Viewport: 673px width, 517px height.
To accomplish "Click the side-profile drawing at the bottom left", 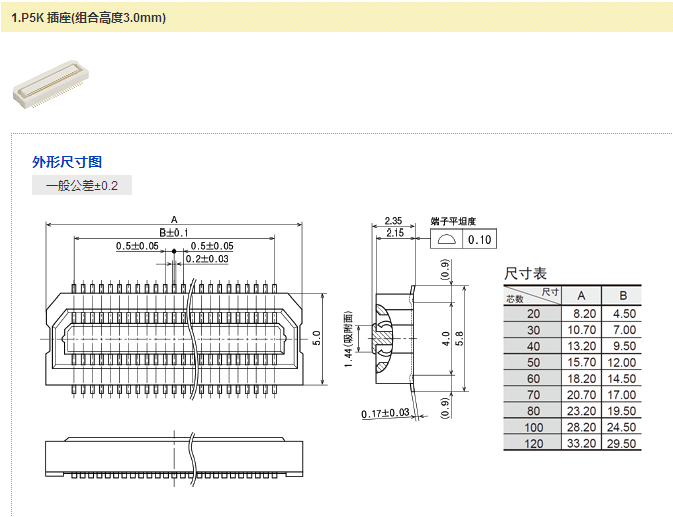I will [175, 453].
